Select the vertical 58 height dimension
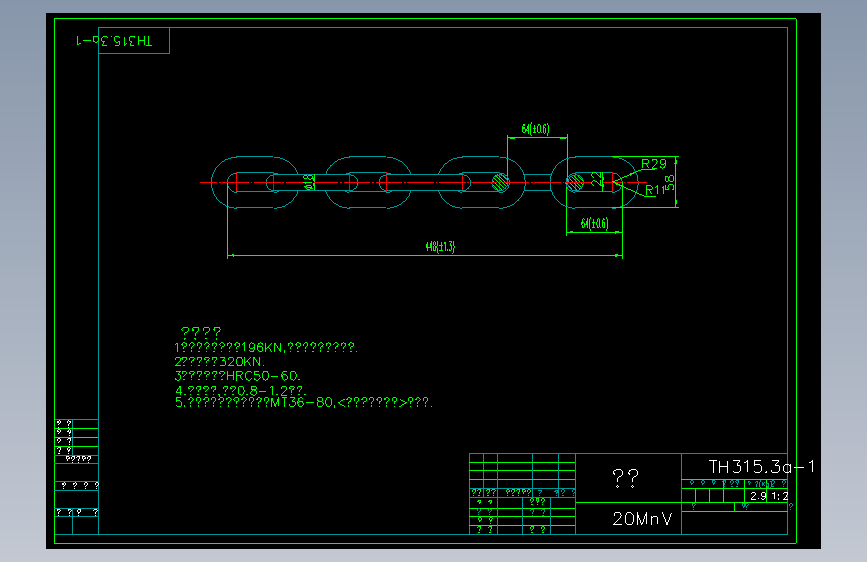 670,182
